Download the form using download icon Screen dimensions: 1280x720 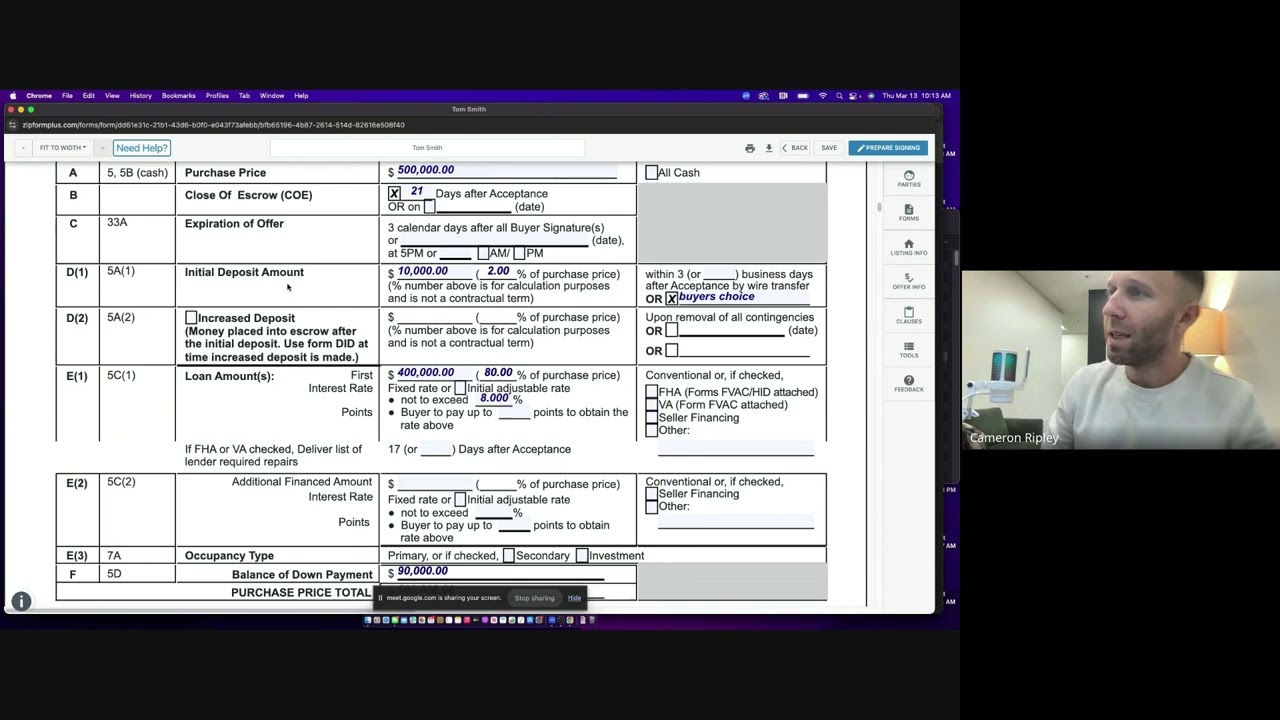pyautogui.click(x=768, y=148)
